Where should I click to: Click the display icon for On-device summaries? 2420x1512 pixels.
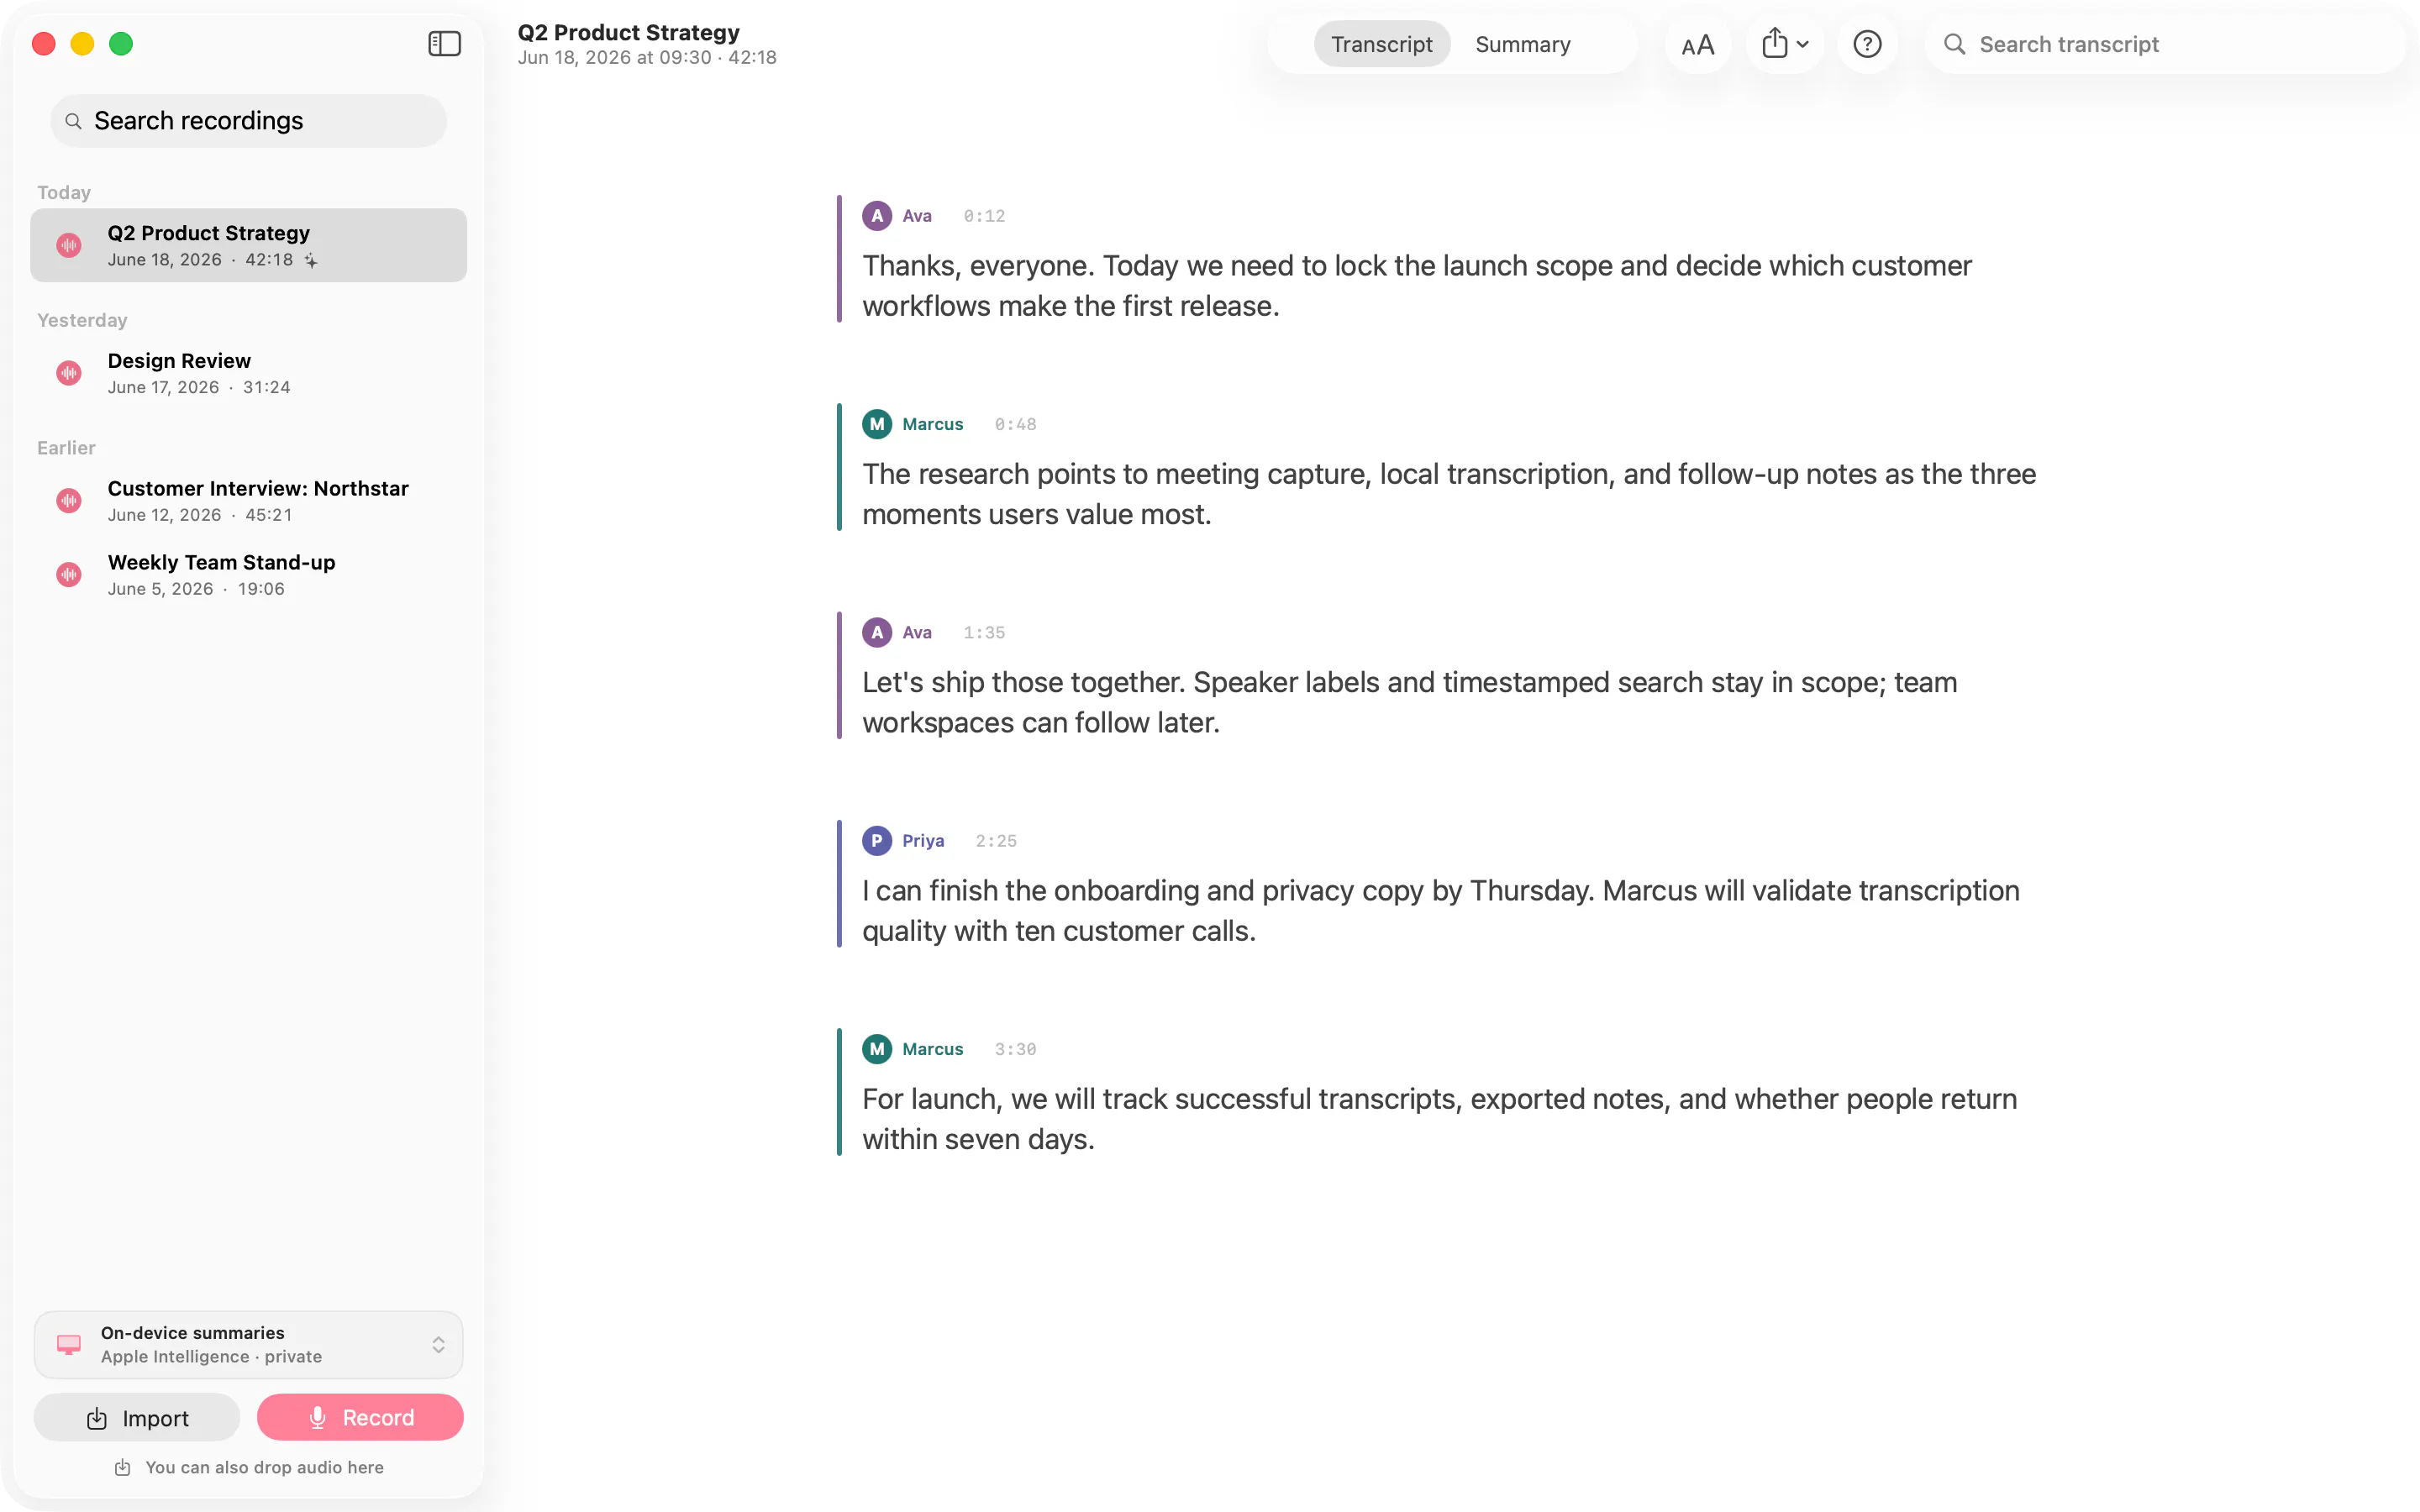(x=69, y=1344)
